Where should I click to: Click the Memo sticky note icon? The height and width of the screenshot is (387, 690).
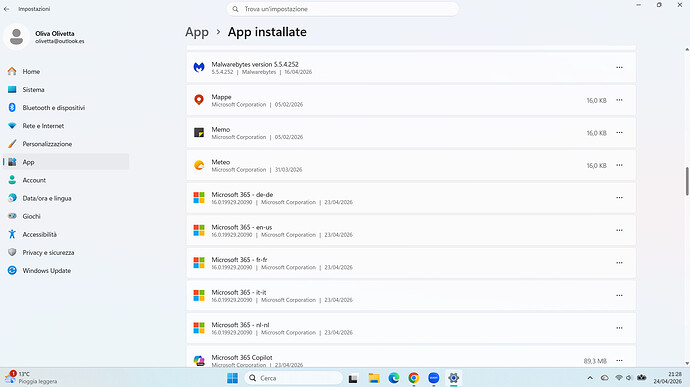click(x=199, y=133)
